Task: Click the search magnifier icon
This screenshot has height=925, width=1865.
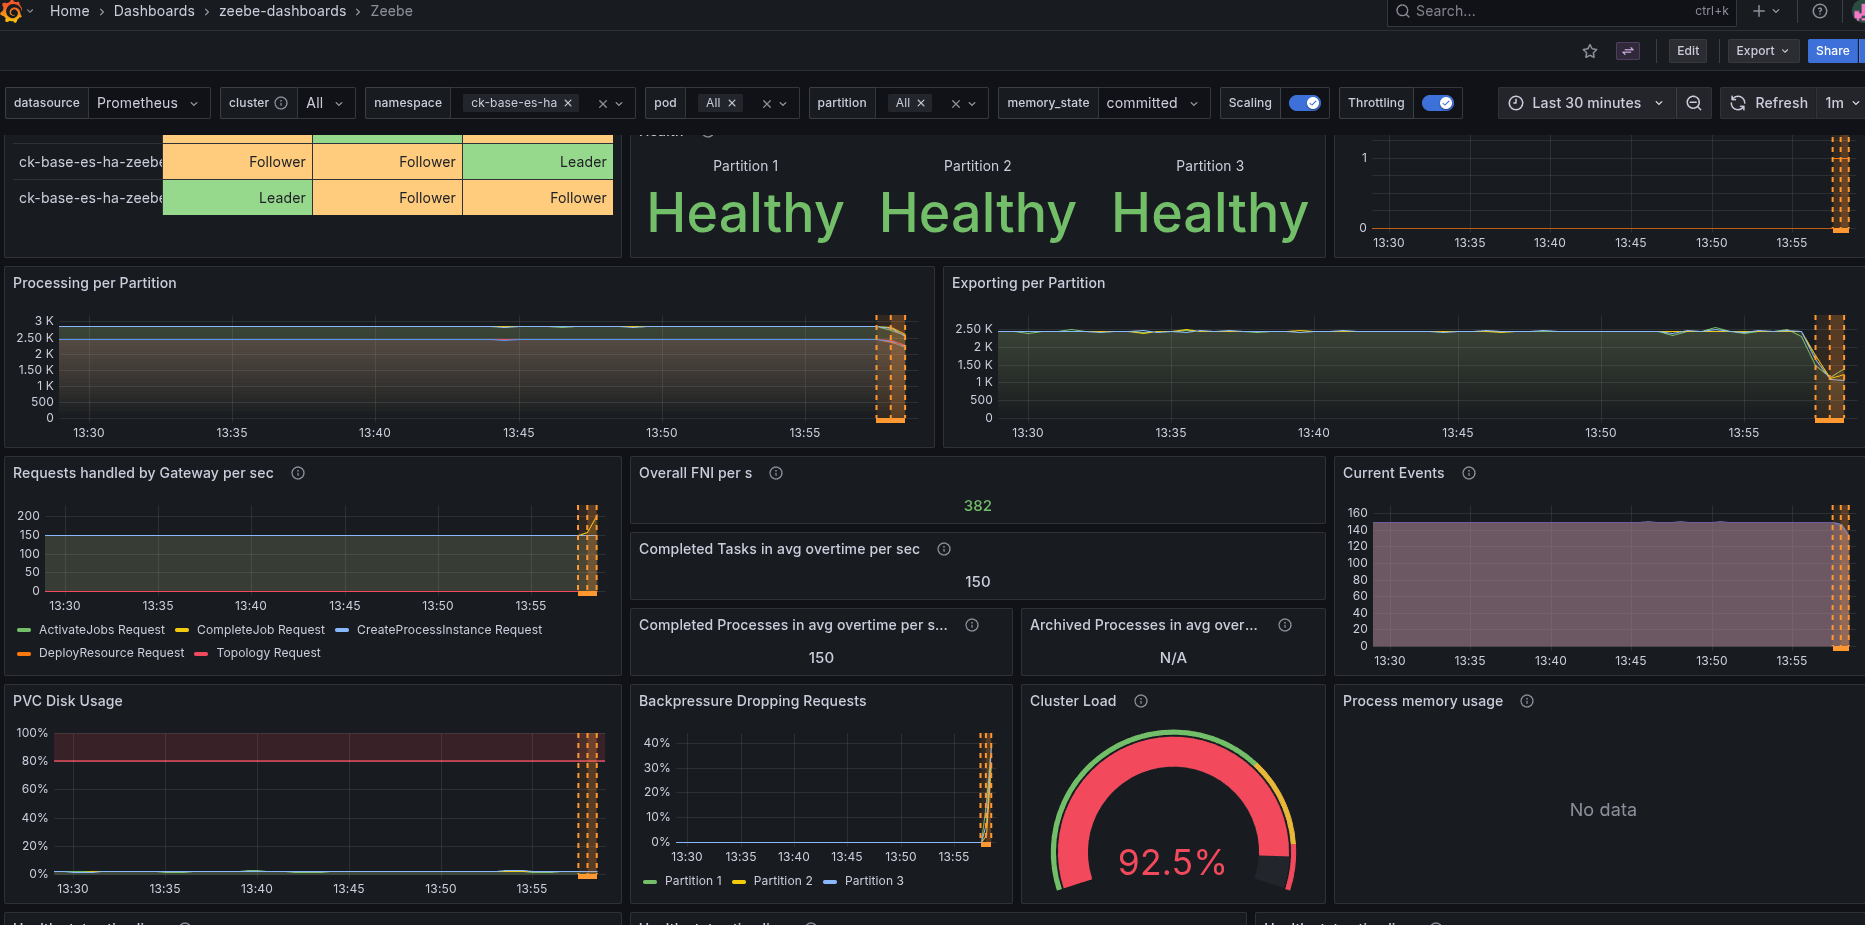Action: click(x=1403, y=11)
